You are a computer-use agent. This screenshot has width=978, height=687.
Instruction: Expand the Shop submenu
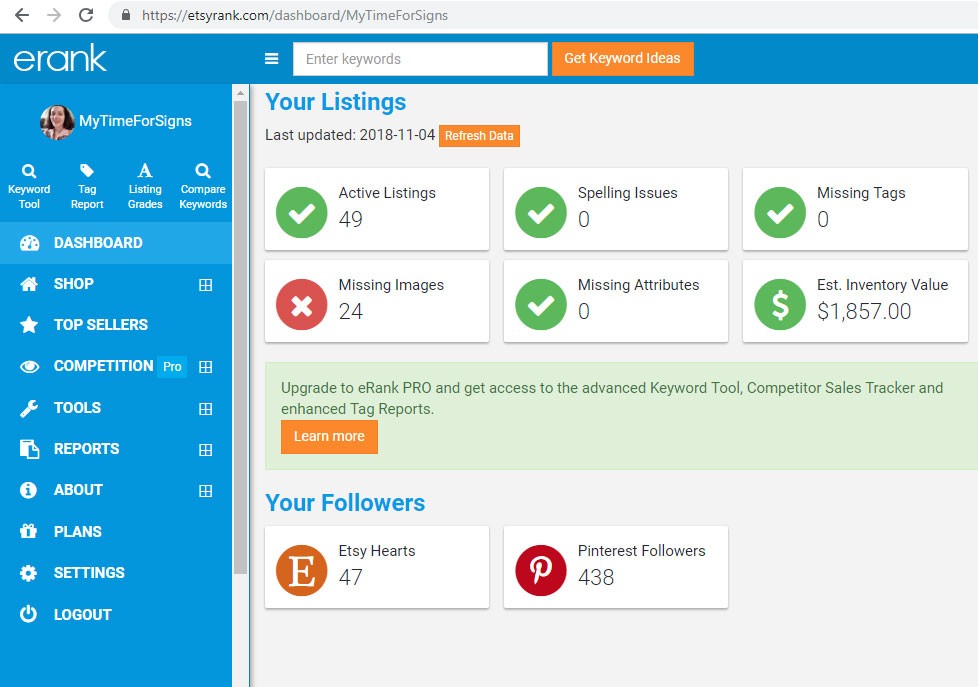click(205, 285)
